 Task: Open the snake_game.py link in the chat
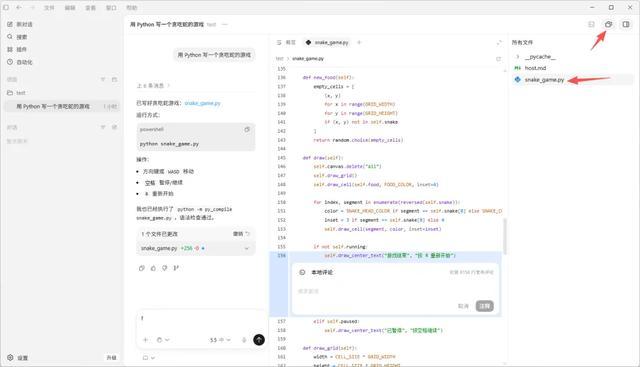click(x=202, y=103)
